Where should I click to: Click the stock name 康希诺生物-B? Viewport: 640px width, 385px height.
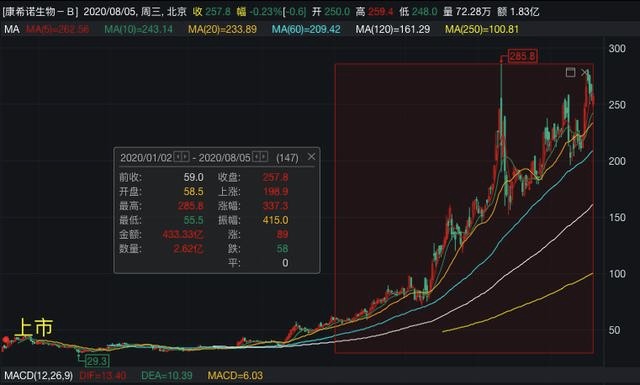40,11
